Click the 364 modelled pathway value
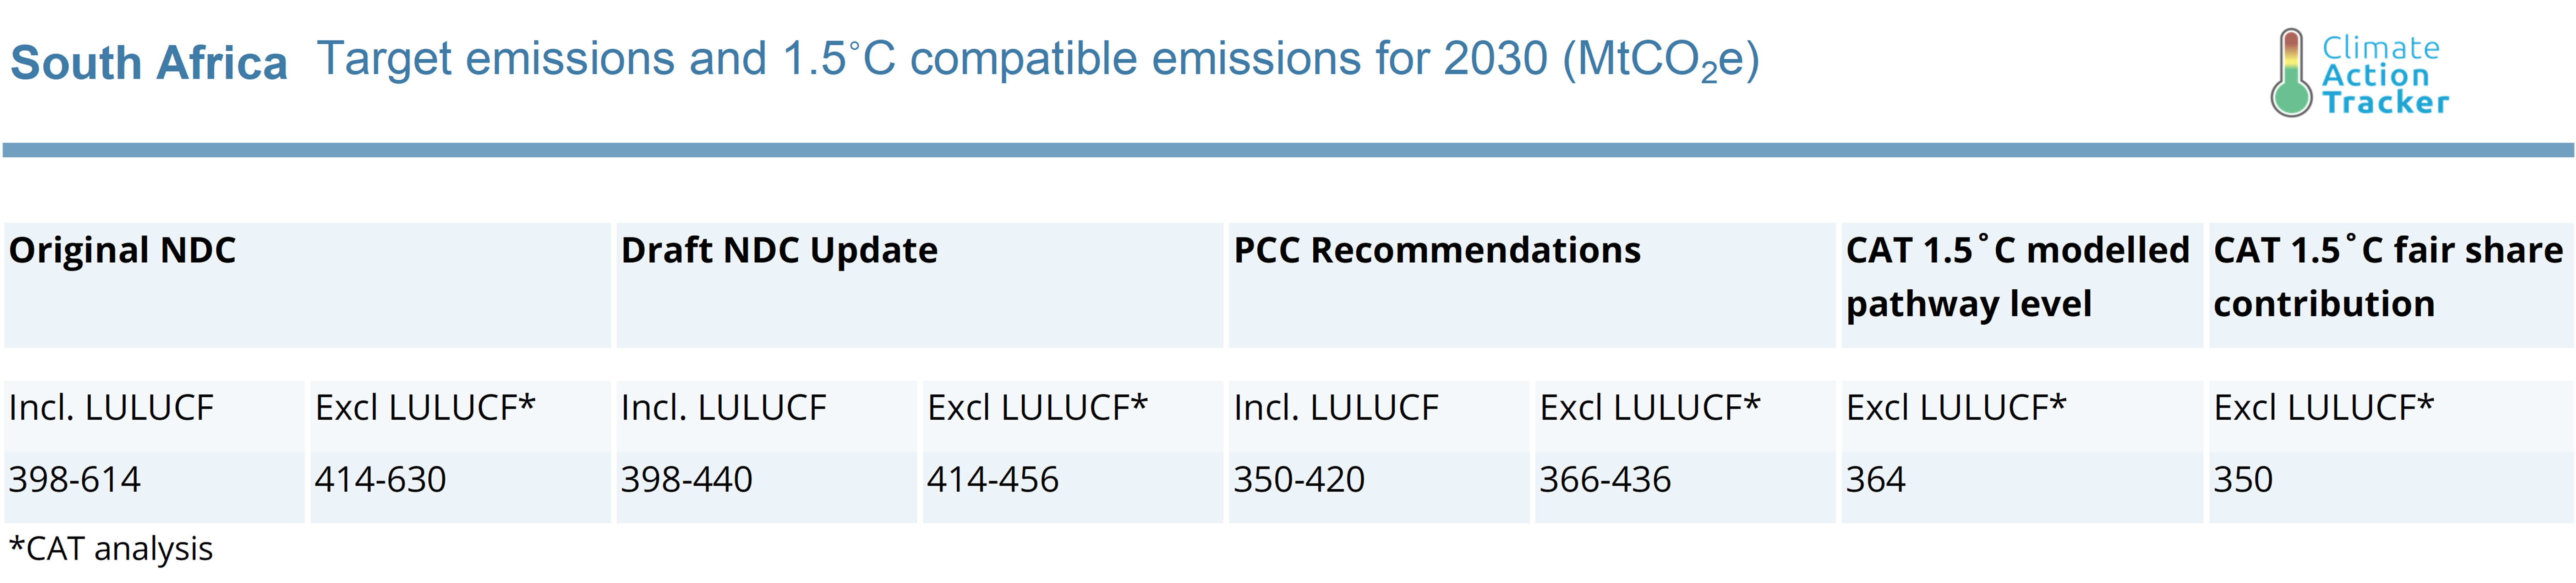Image resolution: width=2576 pixels, height=583 pixels. [x=1876, y=480]
